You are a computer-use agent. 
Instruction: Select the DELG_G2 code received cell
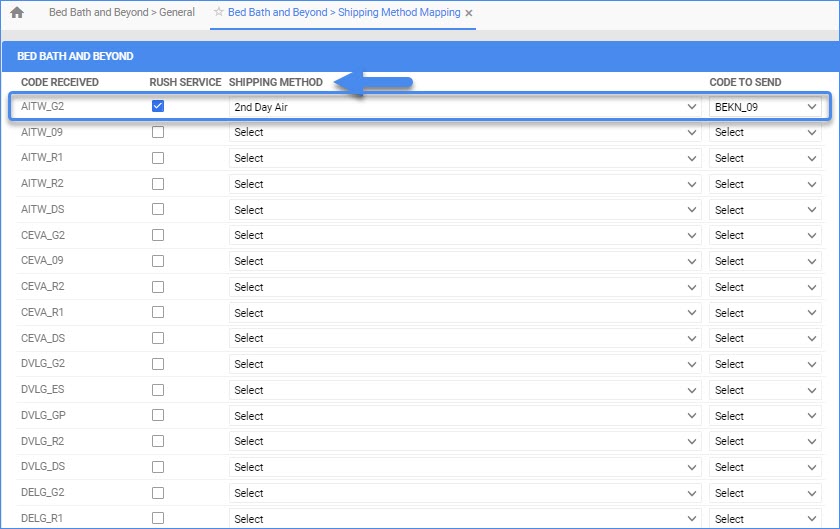42,492
